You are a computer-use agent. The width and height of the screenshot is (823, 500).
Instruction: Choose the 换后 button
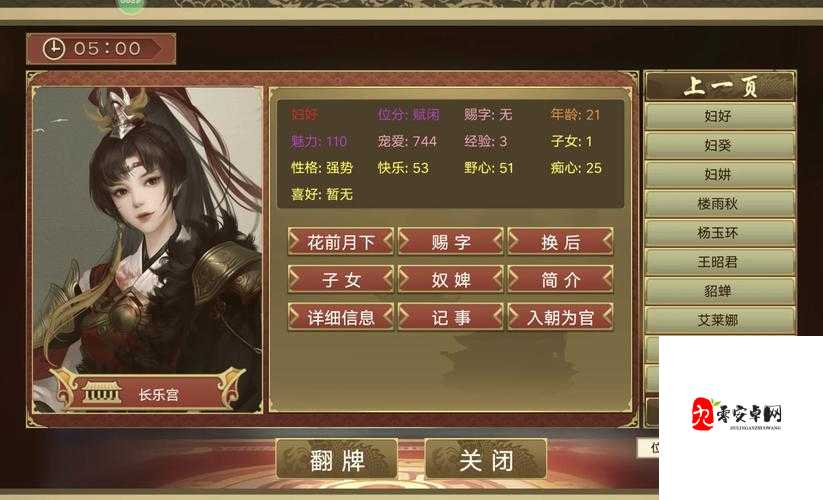(561, 242)
